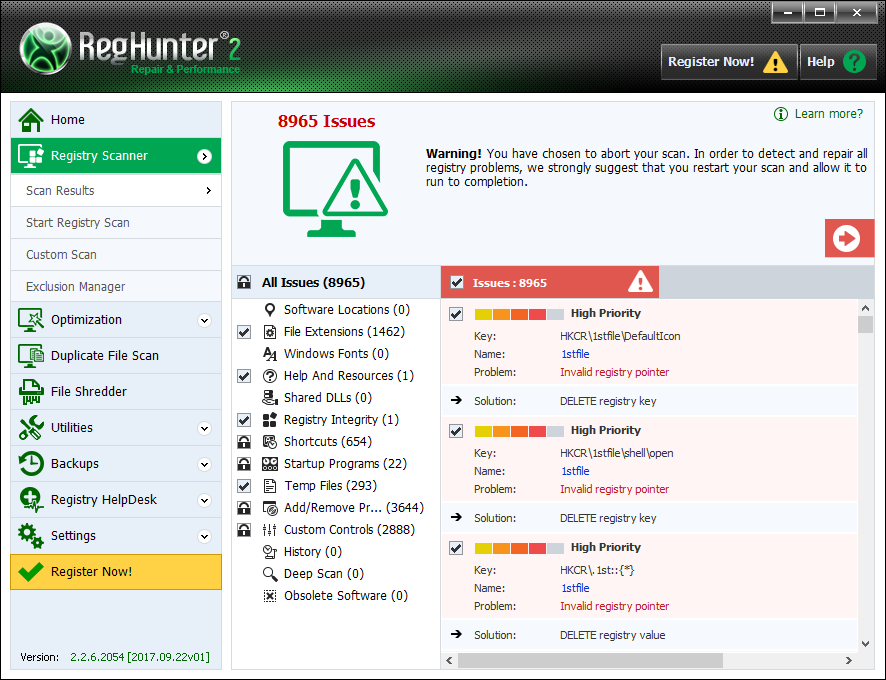Screen dimensions: 886x680
Task: Click the Optimization icon in sidebar
Action: [x=31, y=320]
